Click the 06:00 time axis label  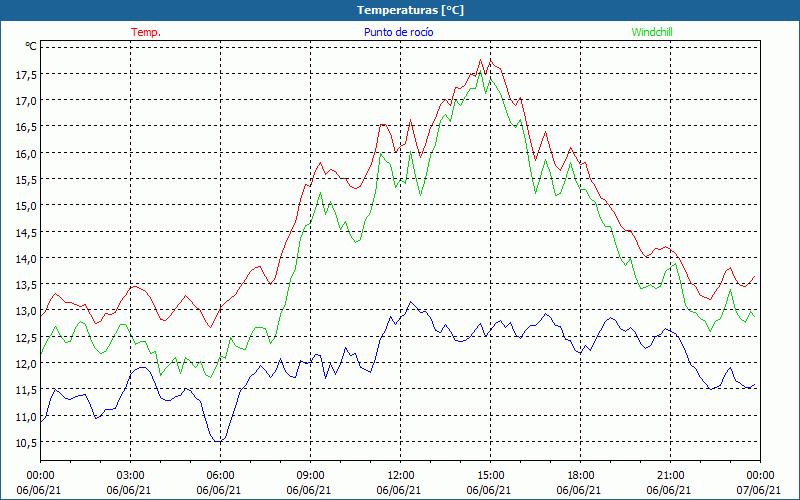click(x=220, y=476)
